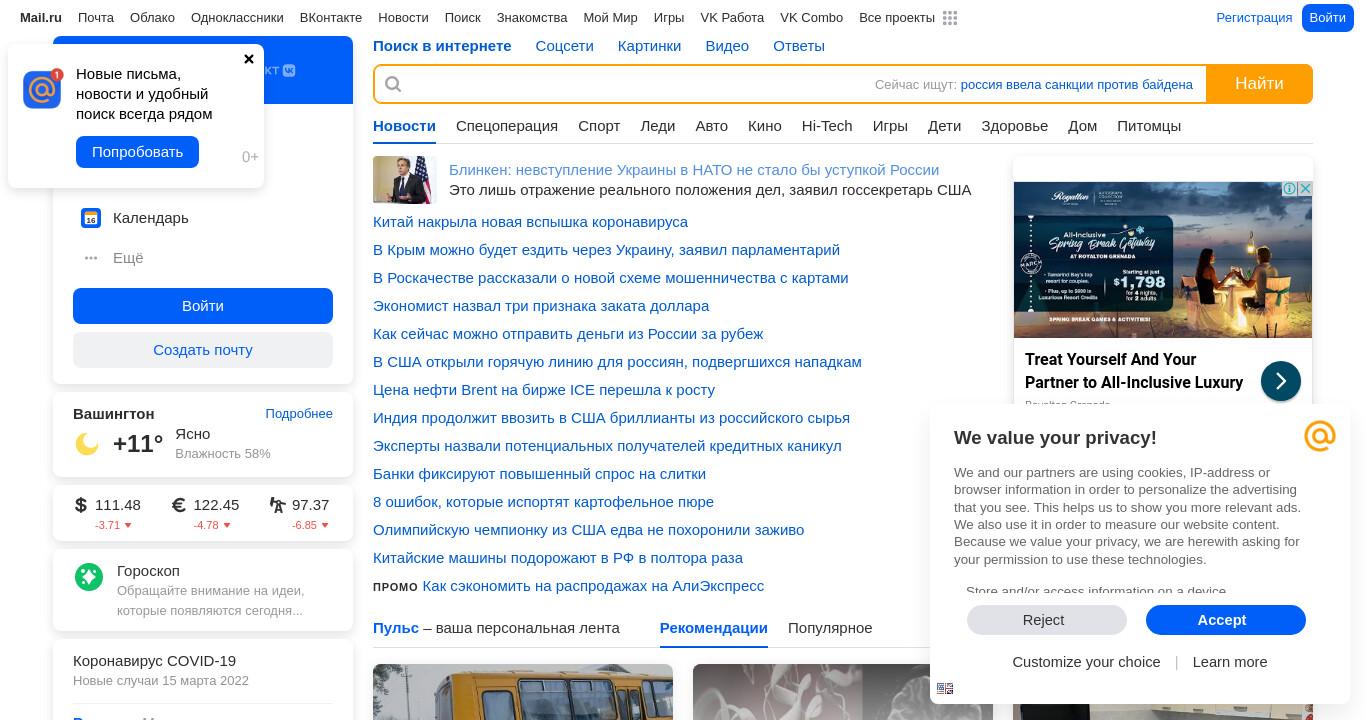Open 'Регистрация' link
Image resolution: width=1366 pixels, height=720 pixels.
(1254, 18)
